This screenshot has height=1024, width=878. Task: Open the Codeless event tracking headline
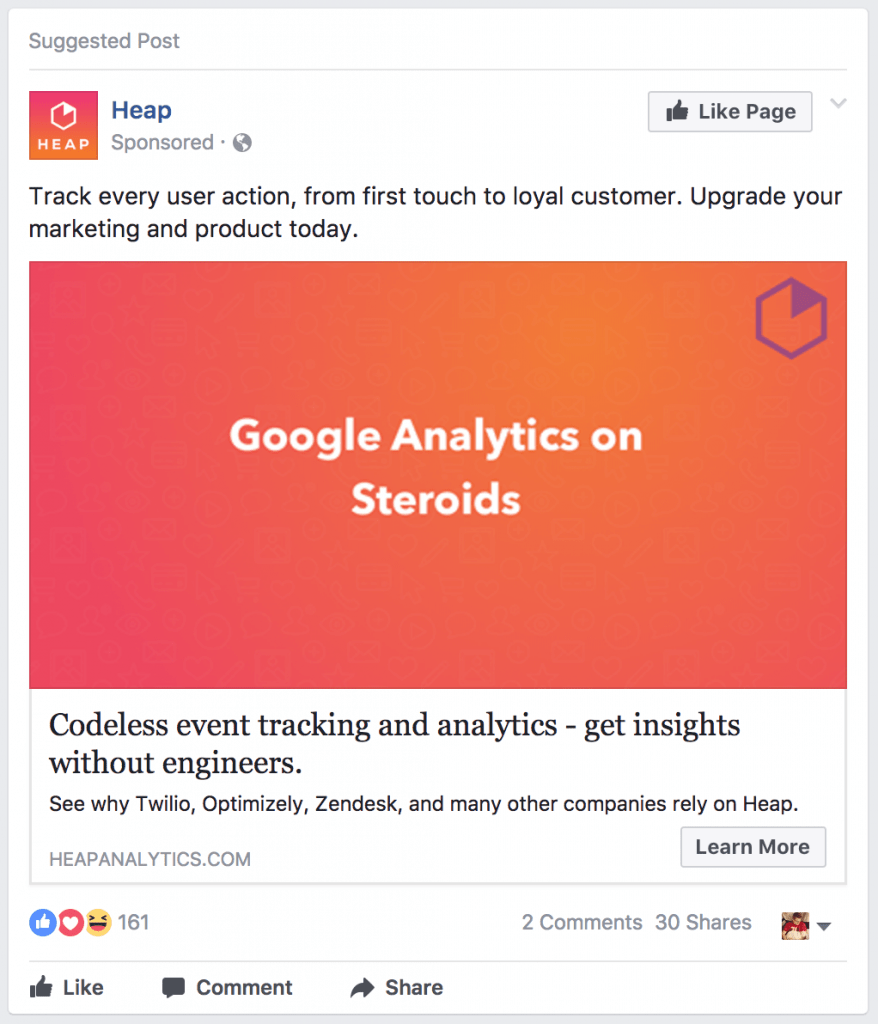[x=394, y=744]
